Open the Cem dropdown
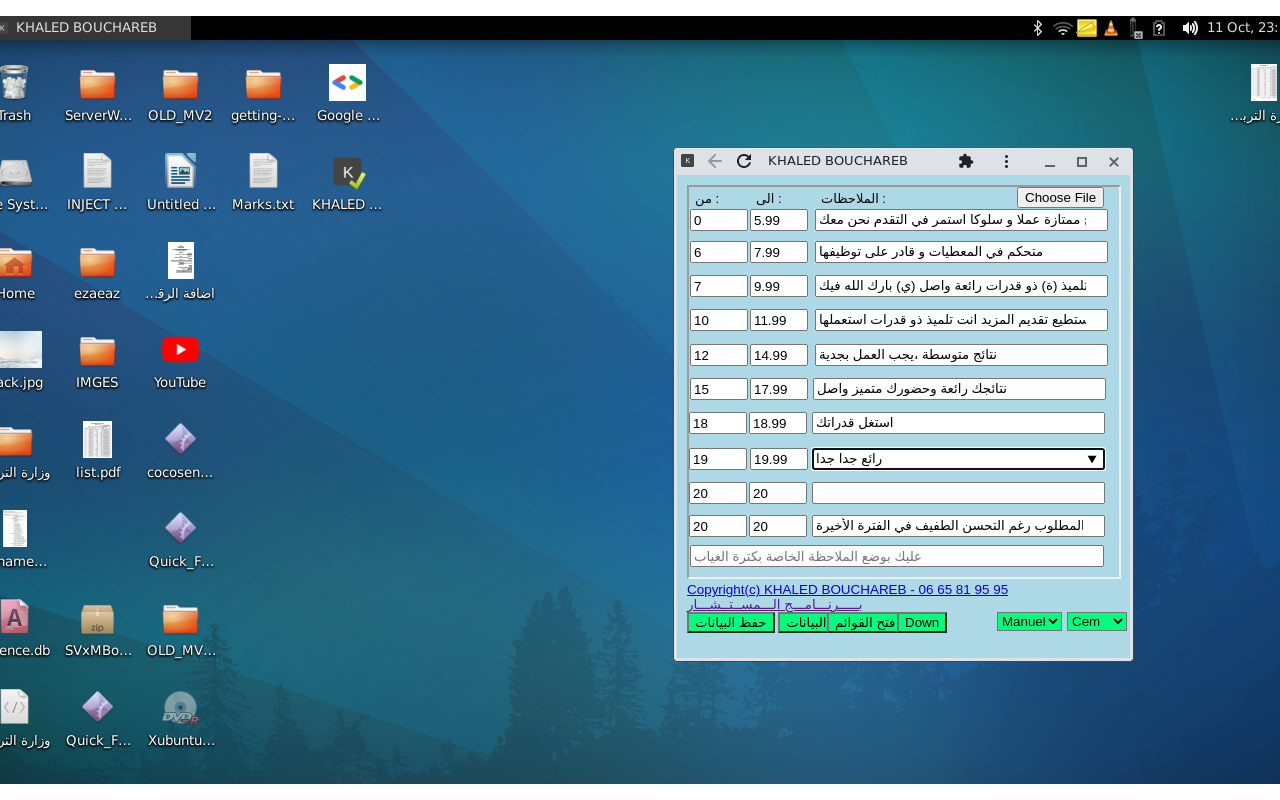1280x800 pixels. point(1097,622)
